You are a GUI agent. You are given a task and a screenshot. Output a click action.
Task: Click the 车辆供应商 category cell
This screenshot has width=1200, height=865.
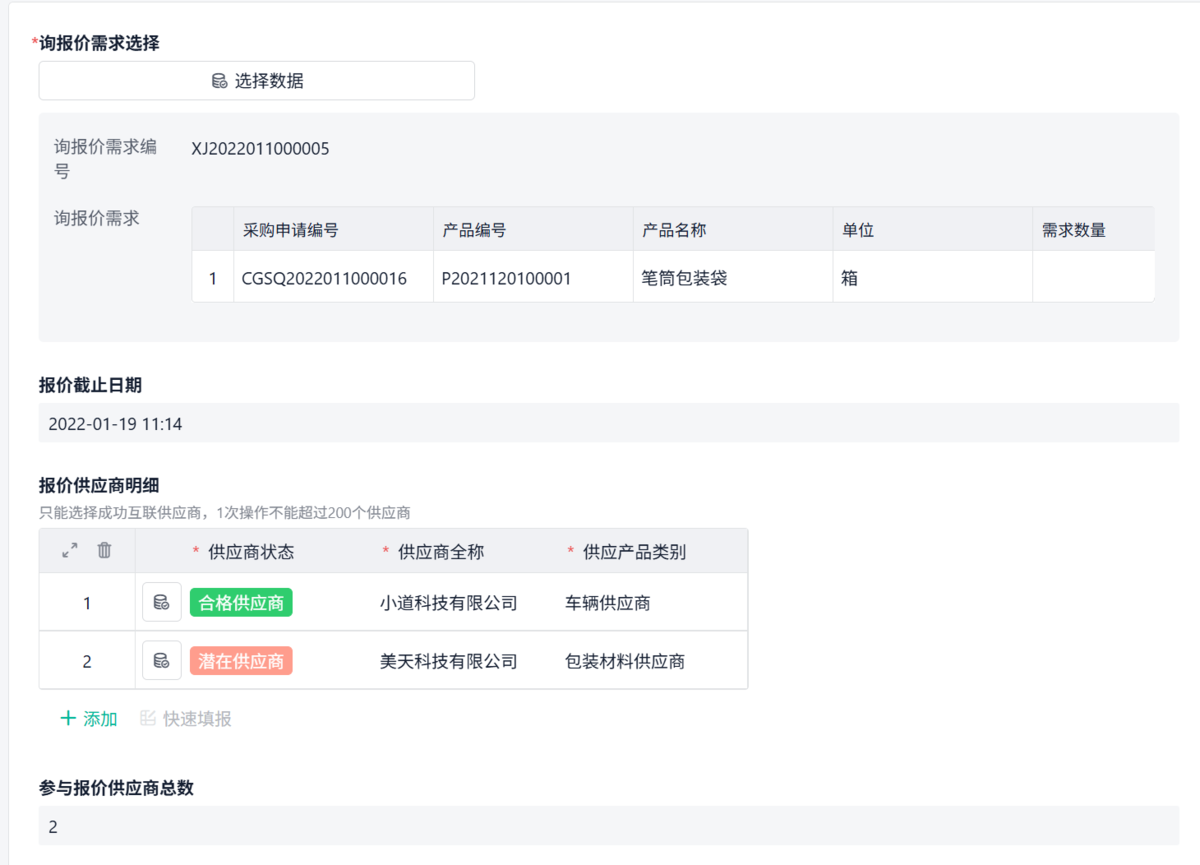(x=608, y=603)
